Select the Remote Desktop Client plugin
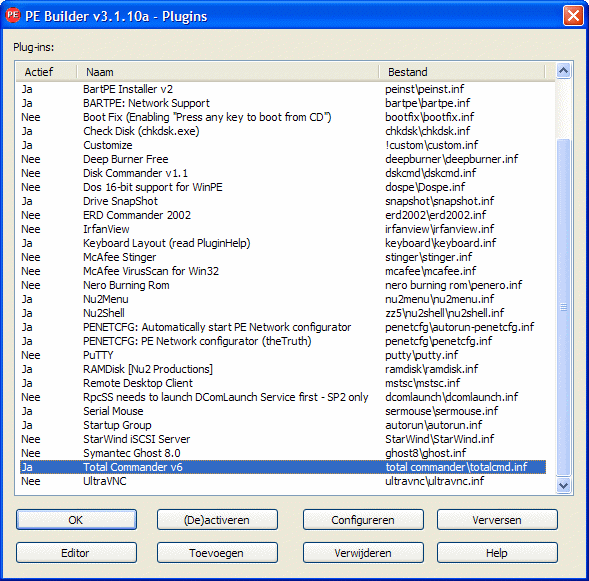Screen dimensions: 589x581 (x=283, y=383)
